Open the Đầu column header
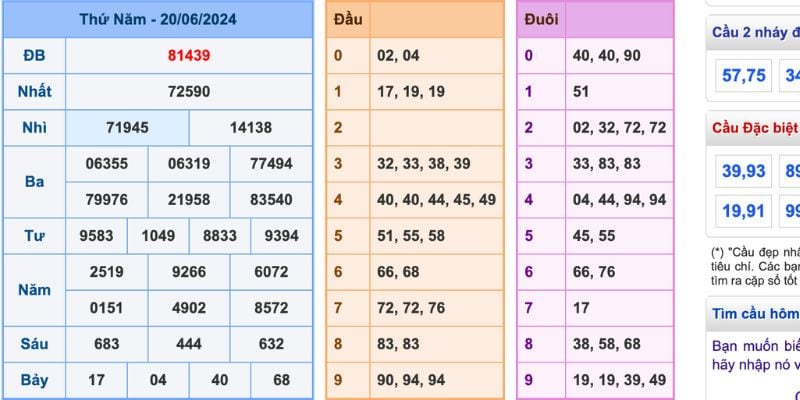Image resolution: width=800 pixels, height=400 pixels. coord(349,19)
